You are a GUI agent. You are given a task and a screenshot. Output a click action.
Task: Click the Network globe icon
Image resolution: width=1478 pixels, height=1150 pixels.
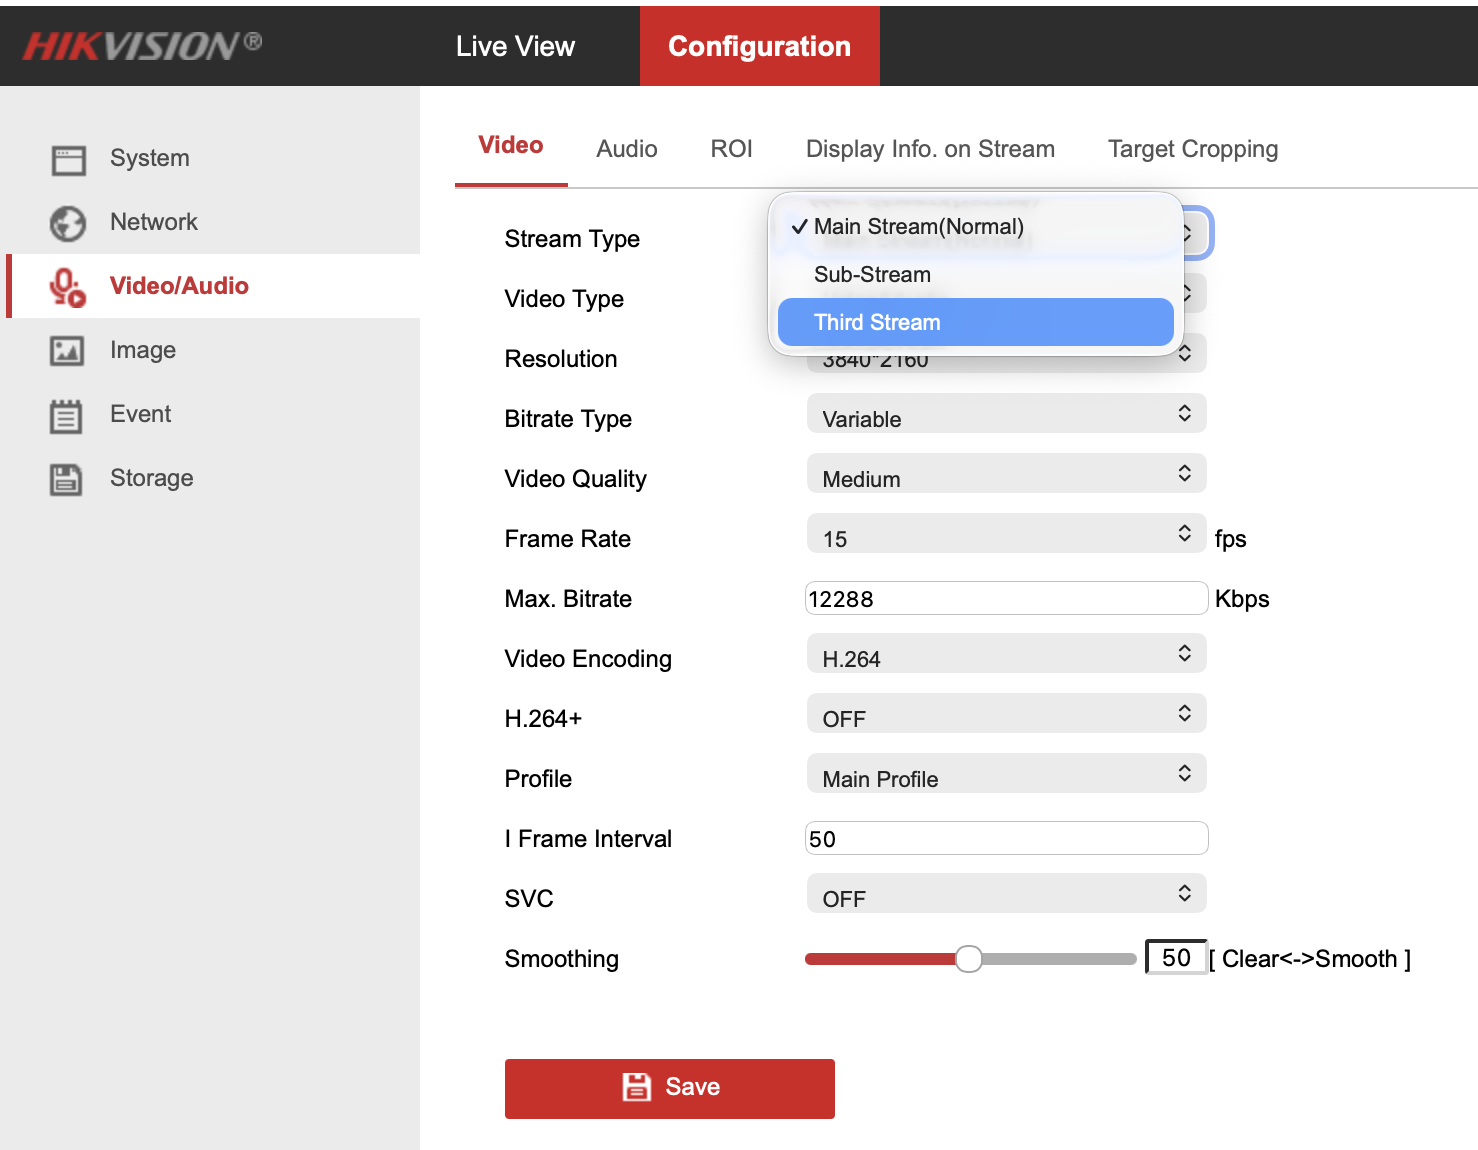click(x=68, y=223)
